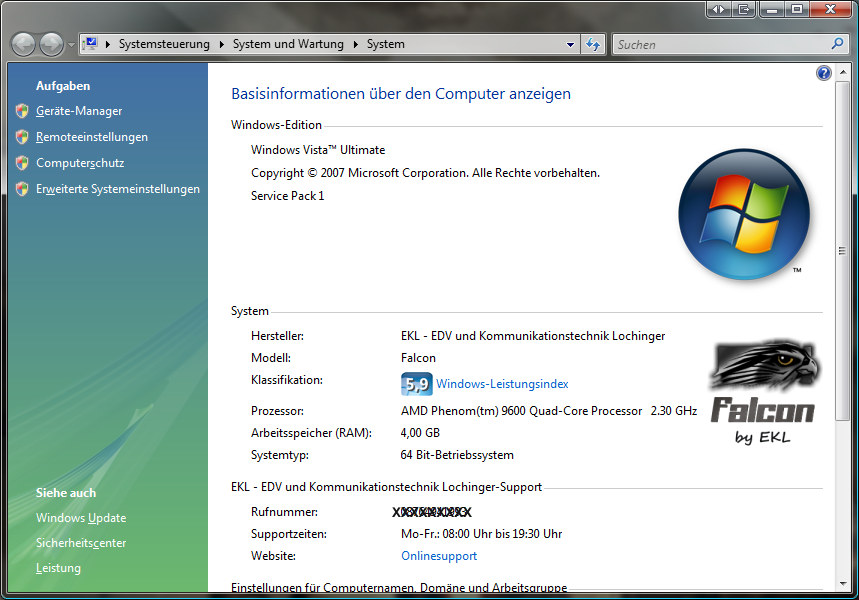Screen dimensions: 859x600
Task: Click the '64 Bit-Betriebssystem' value
Action: (457, 455)
